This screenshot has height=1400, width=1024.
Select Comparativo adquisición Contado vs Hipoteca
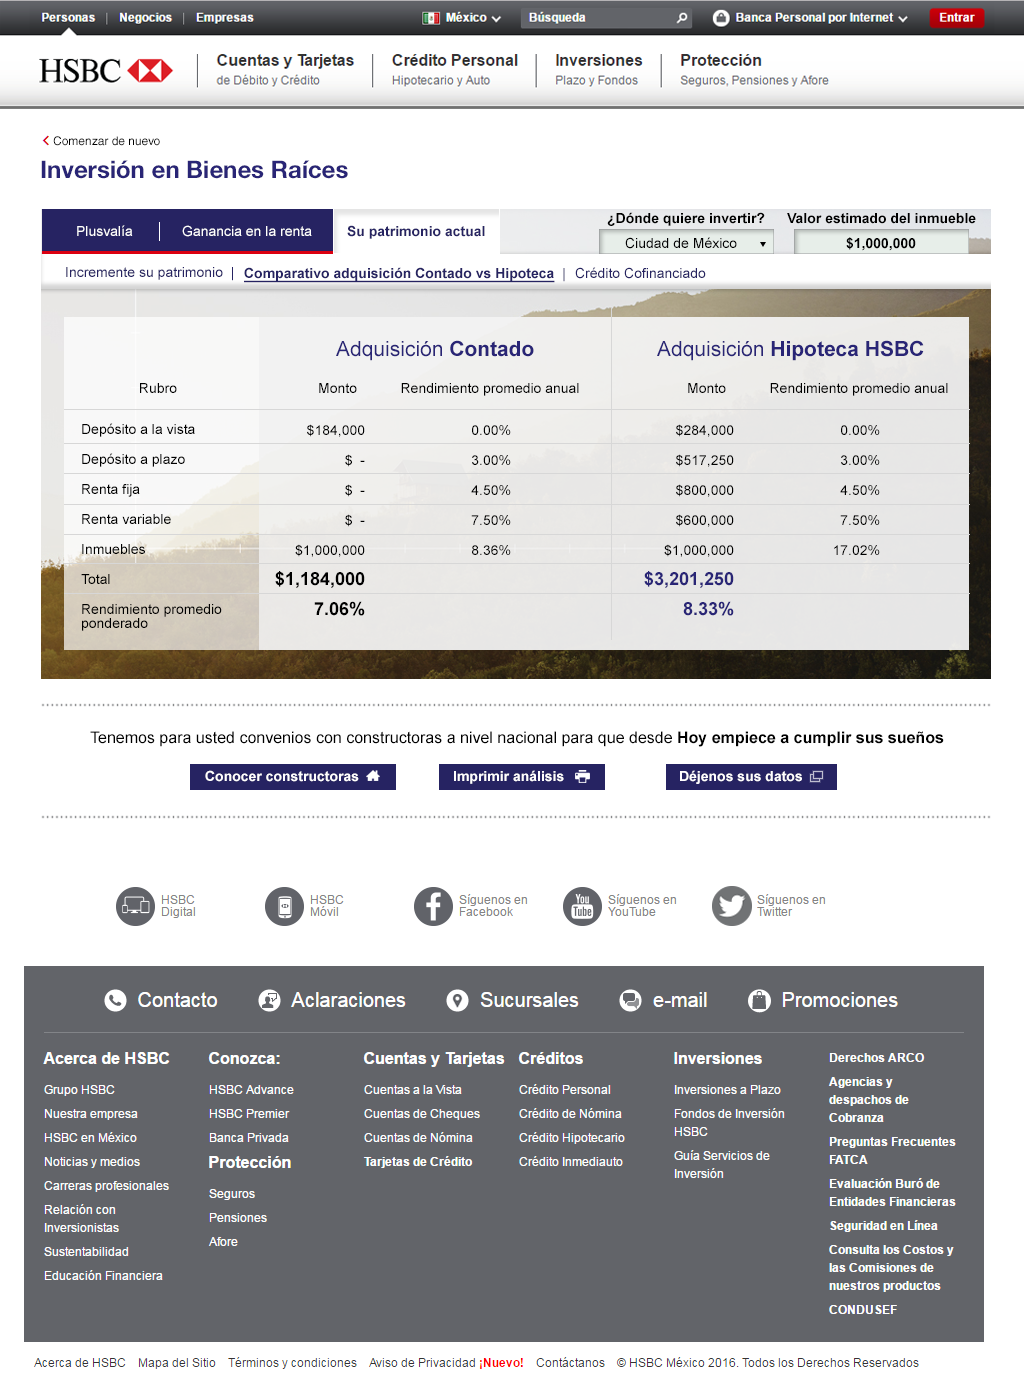click(399, 273)
